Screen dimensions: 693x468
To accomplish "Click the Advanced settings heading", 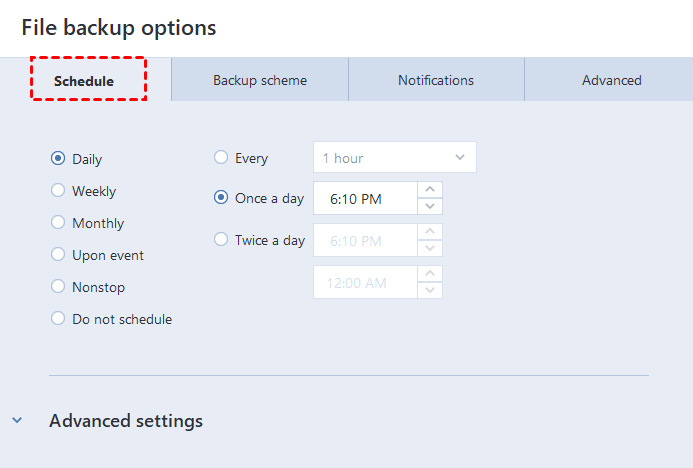I will pos(126,421).
